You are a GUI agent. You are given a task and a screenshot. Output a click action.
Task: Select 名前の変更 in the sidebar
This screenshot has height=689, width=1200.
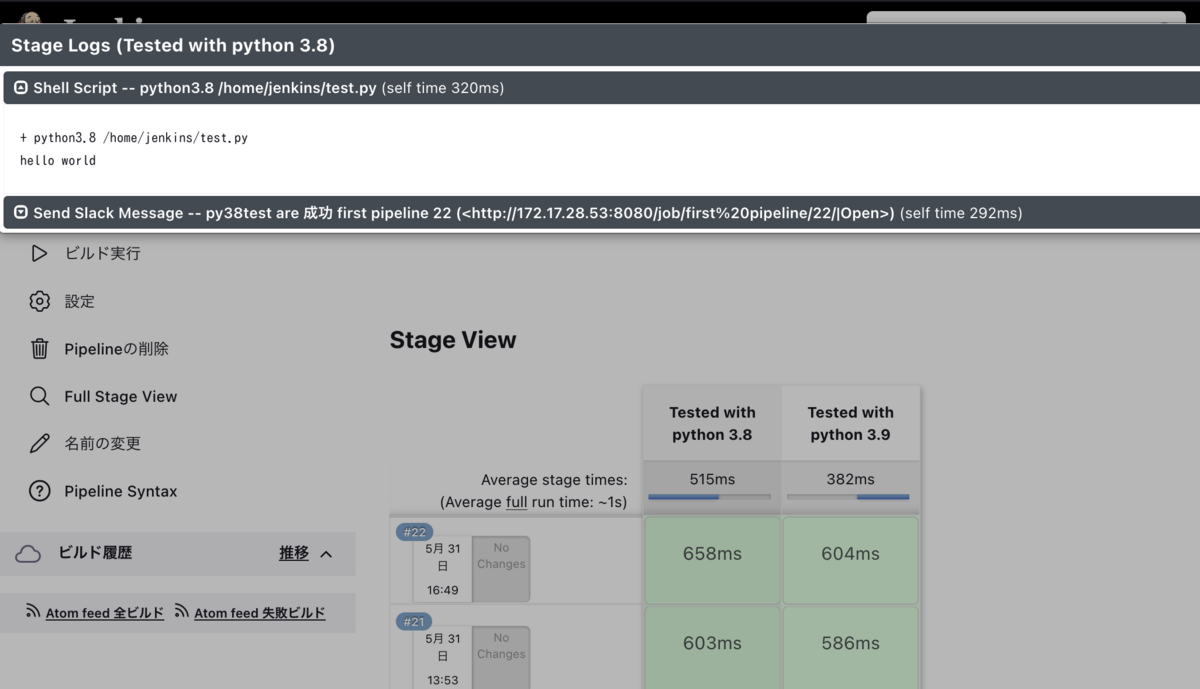102,443
